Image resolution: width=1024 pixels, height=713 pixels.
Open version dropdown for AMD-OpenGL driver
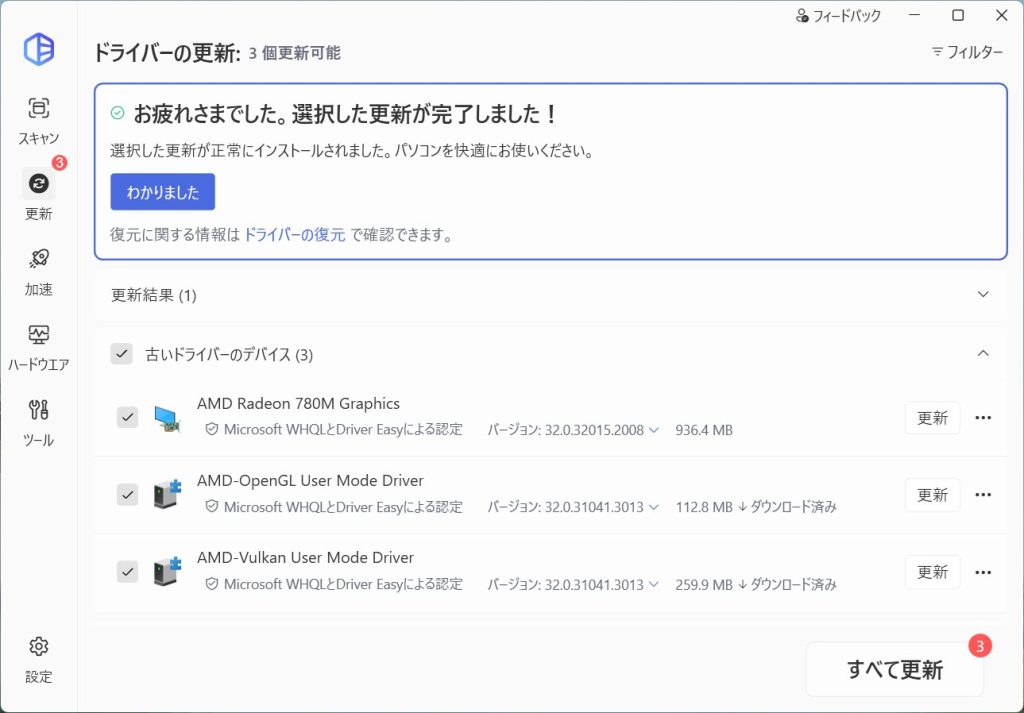(654, 507)
